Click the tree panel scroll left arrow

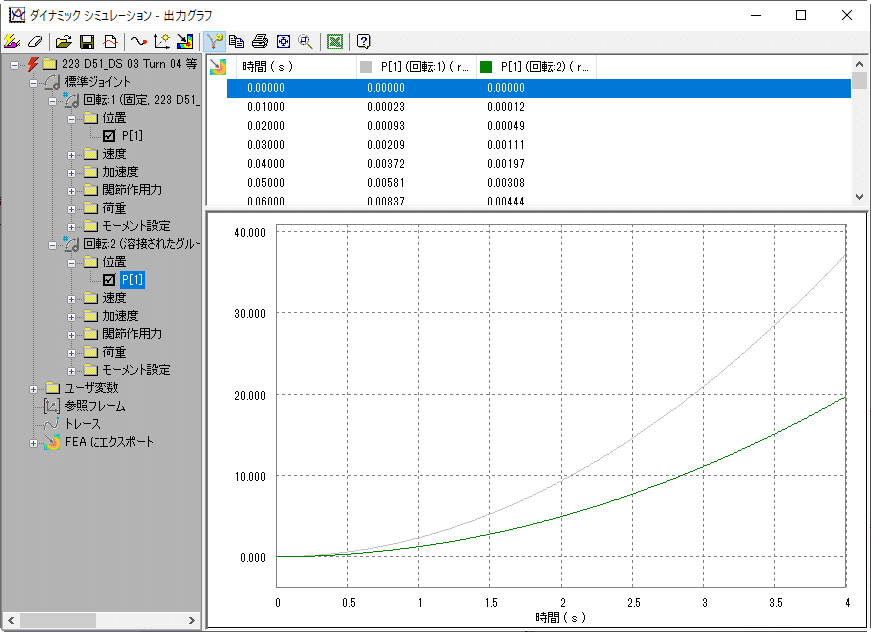tap(11, 620)
